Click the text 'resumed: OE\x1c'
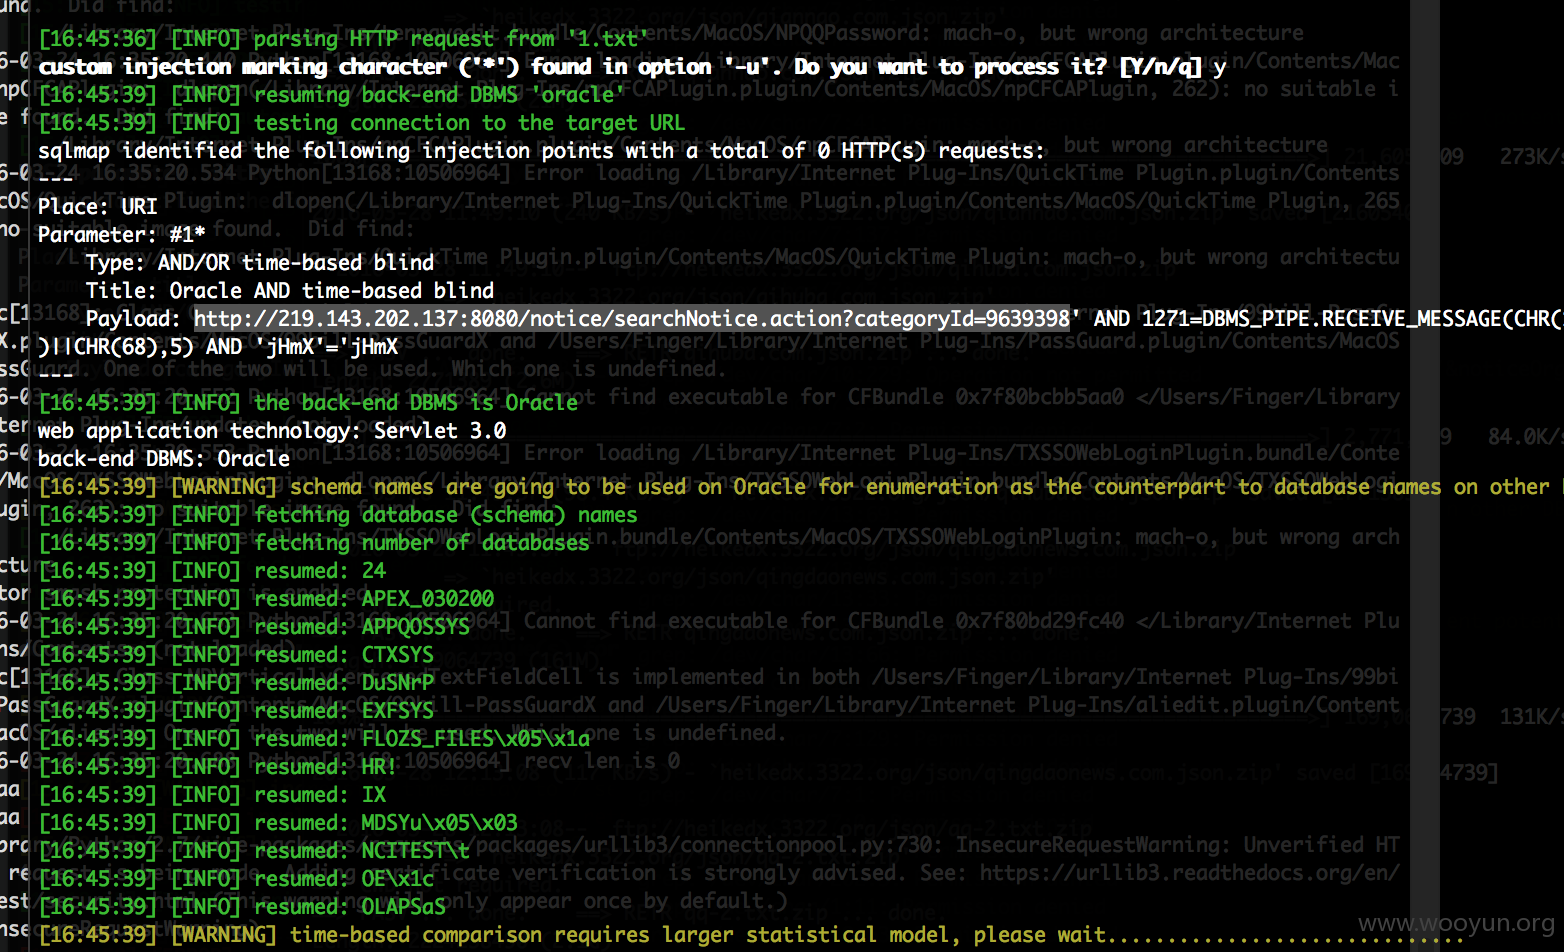The width and height of the screenshot is (1564, 952). click(x=344, y=878)
